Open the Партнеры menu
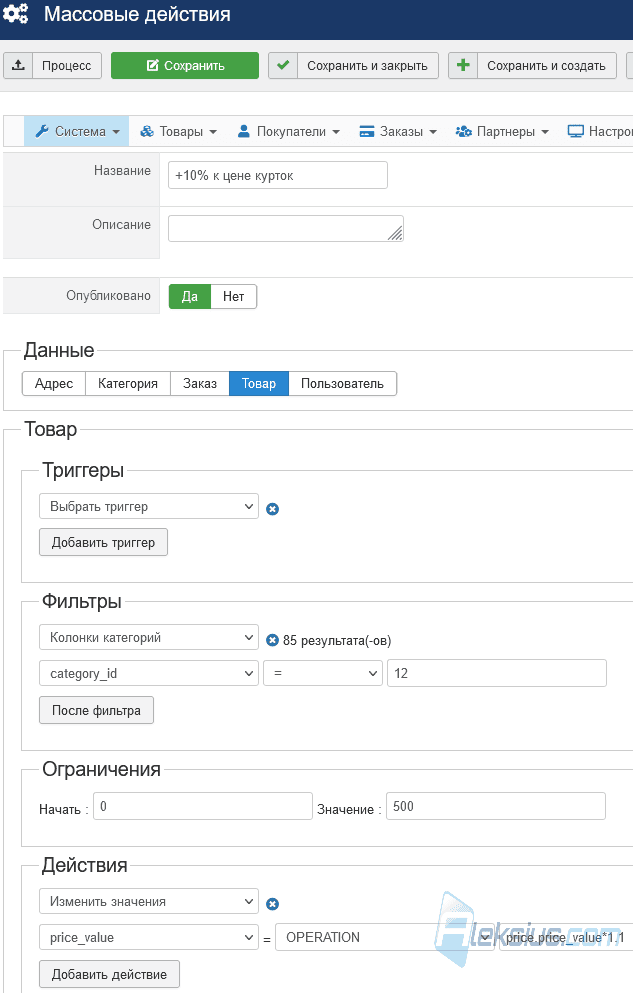The height and width of the screenshot is (993, 633). [502, 131]
